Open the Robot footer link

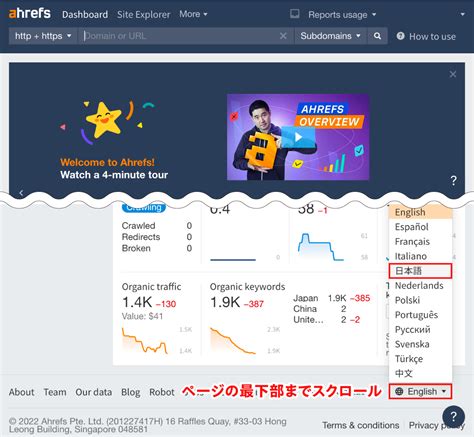tap(162, 392)
